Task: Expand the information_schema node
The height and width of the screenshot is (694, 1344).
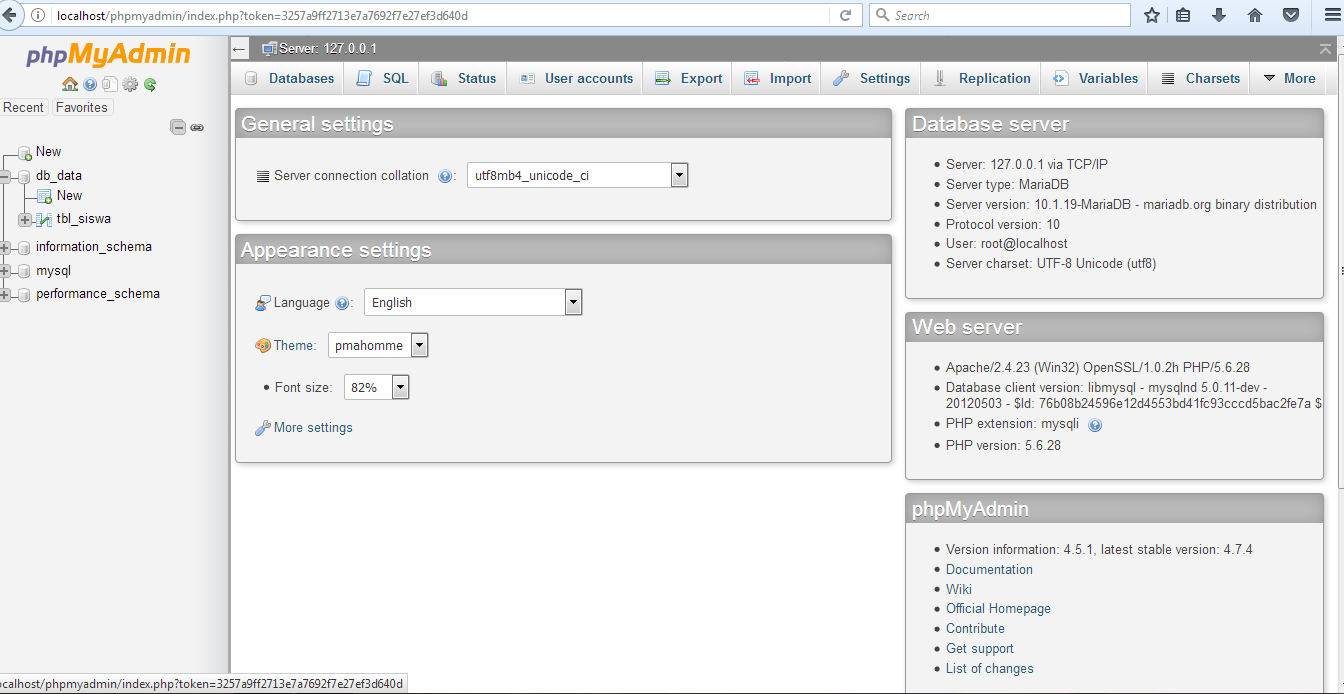Action: coord(5,247)
